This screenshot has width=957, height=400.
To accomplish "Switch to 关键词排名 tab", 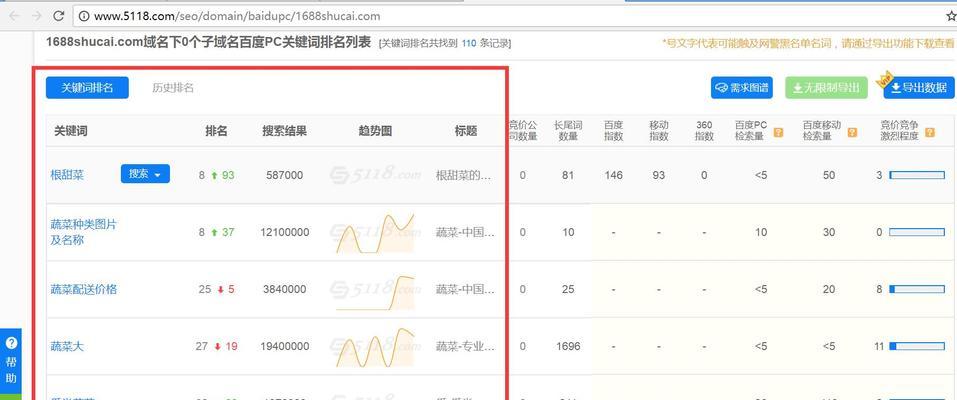I will [87, 88].
